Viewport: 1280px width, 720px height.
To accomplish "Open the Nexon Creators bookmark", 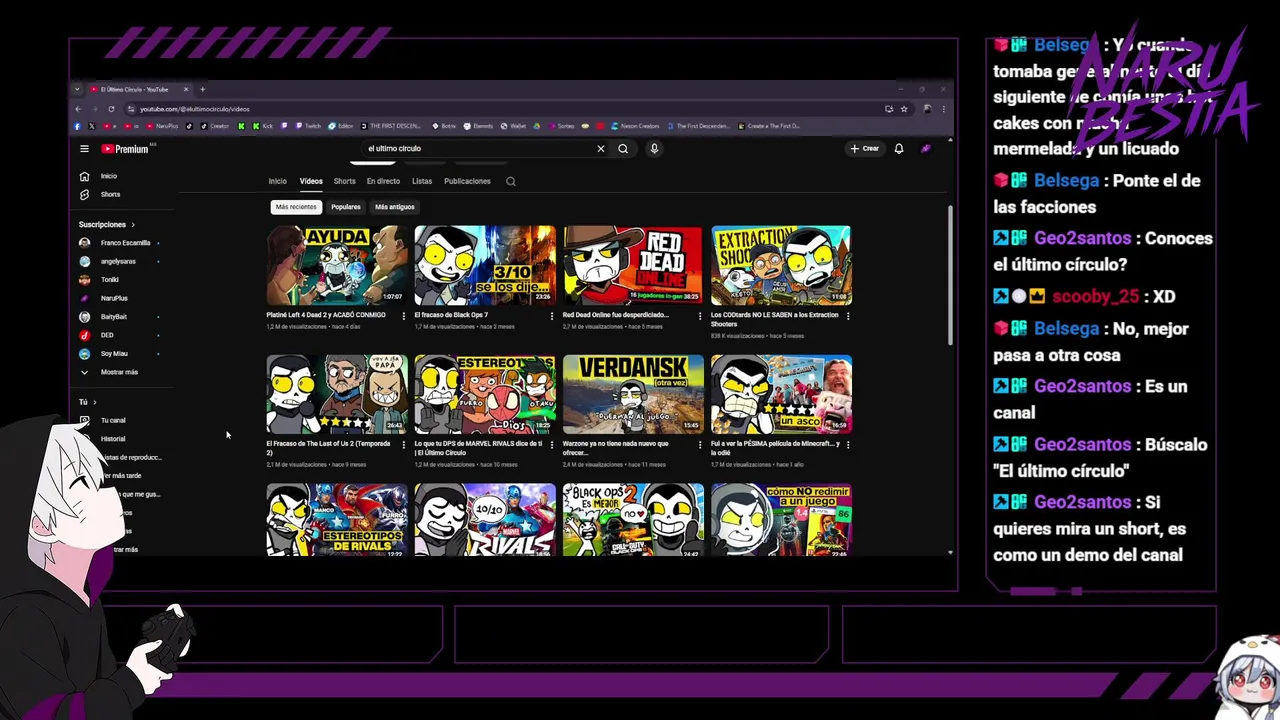I will click(x=635, y=126).
